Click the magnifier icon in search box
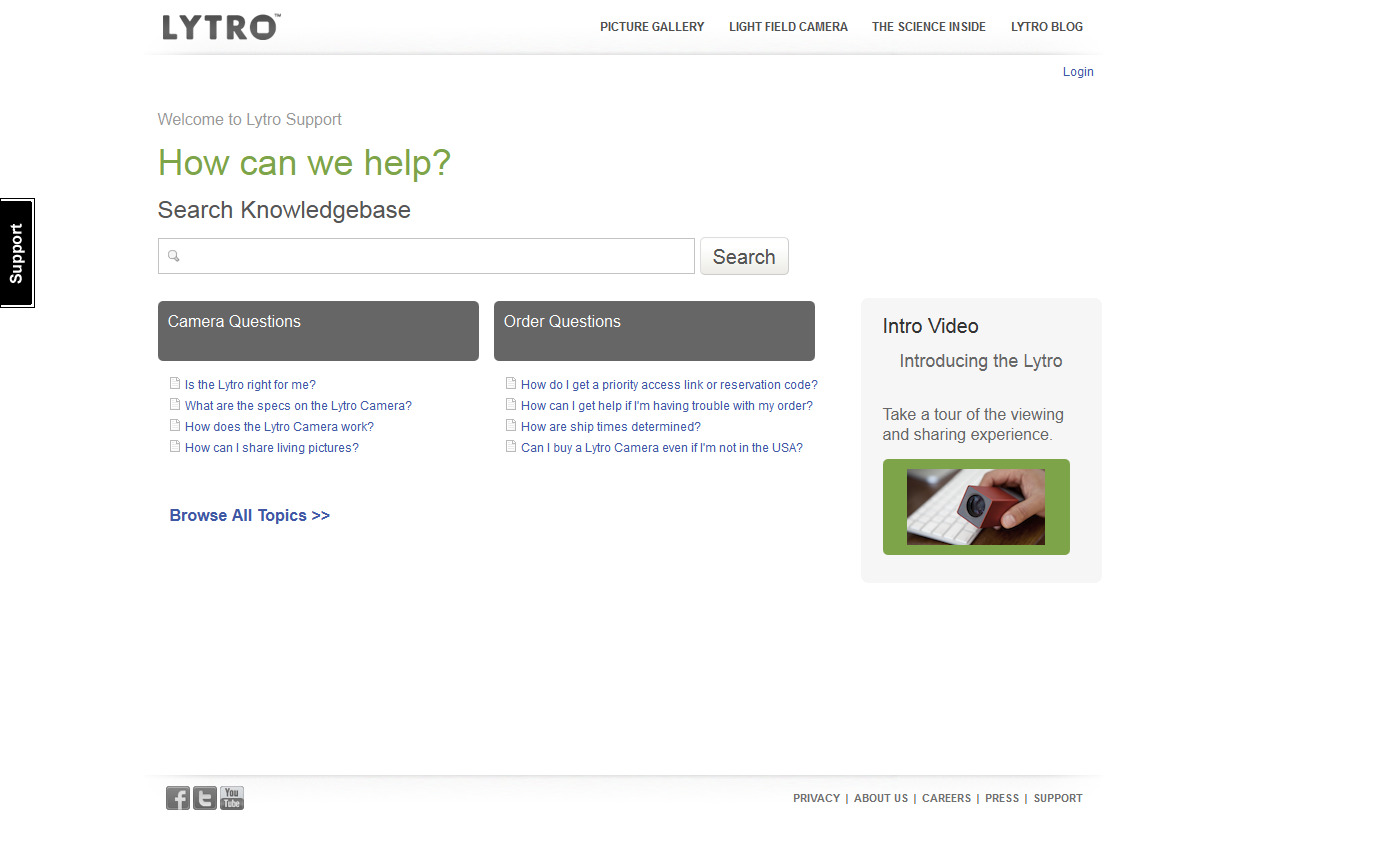Screen dimensions: 1387x861 coord(173,256)
